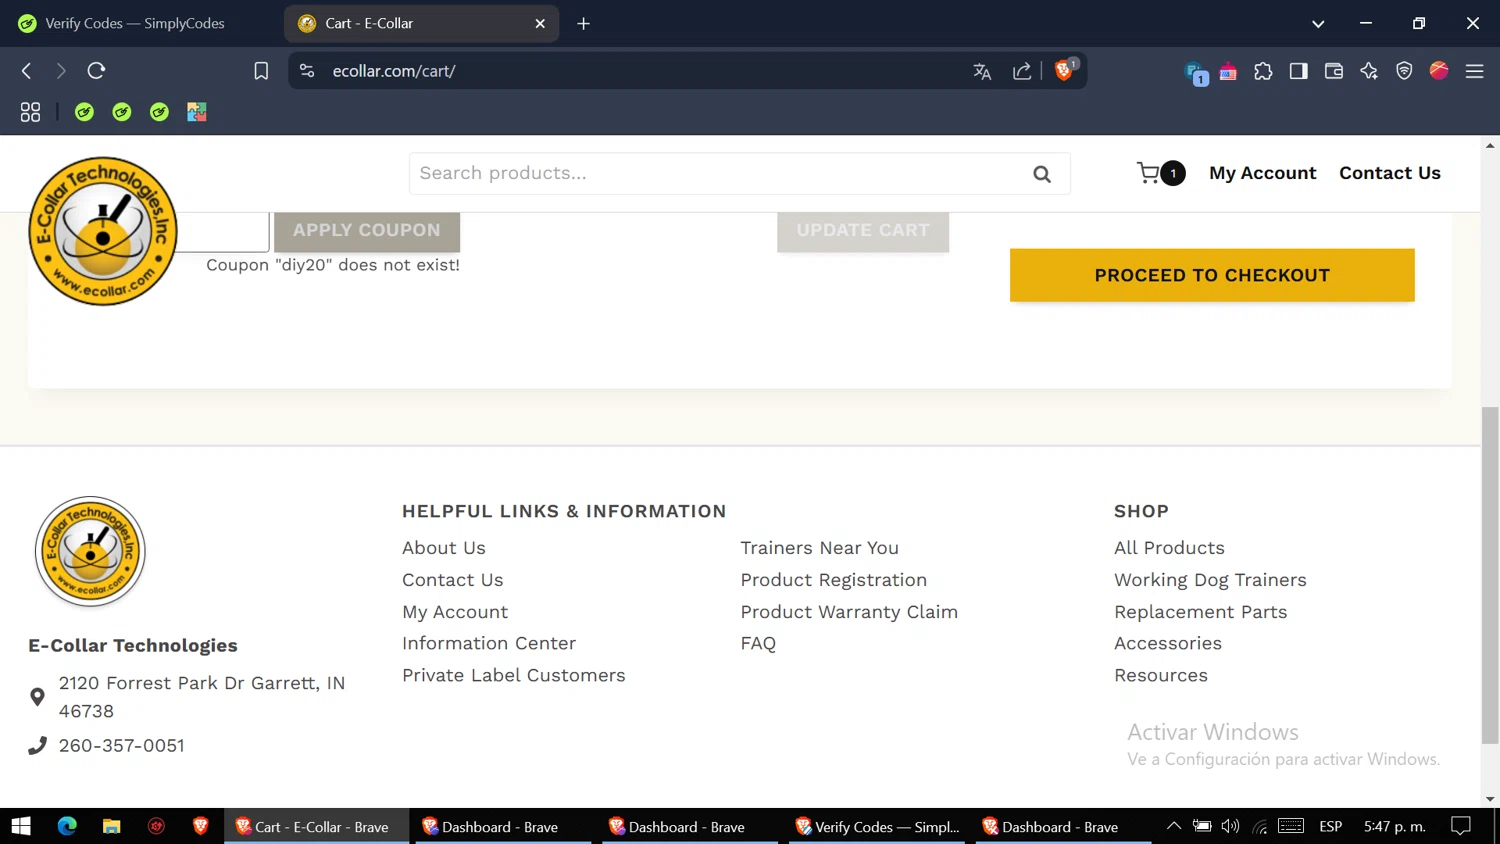Open the Private Label Customers link
The height and width of the screenshot is (844, 1500).
pyautogui.click(x=513, y=675)
